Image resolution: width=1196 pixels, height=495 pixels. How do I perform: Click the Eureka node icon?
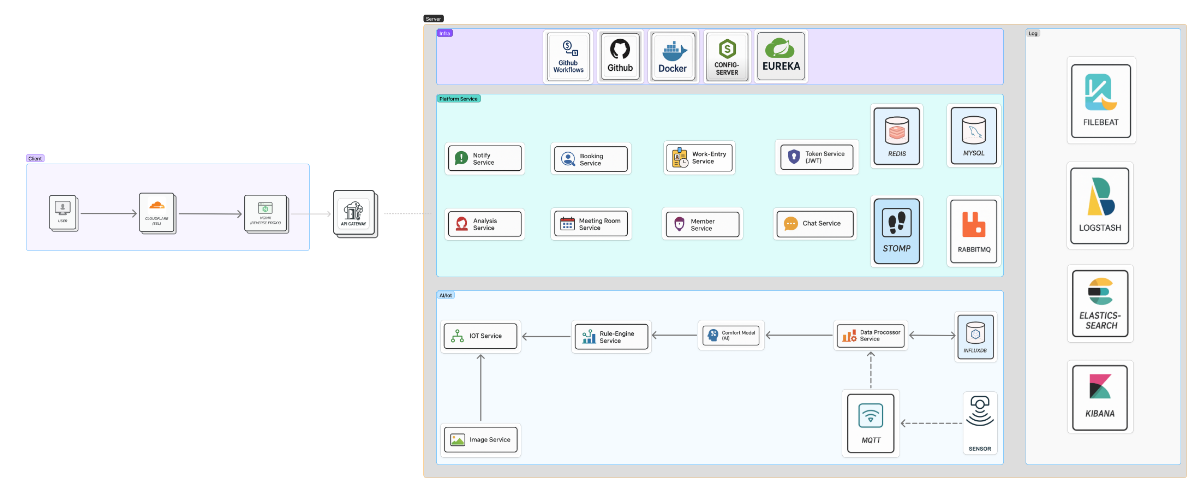click(780, 47)
